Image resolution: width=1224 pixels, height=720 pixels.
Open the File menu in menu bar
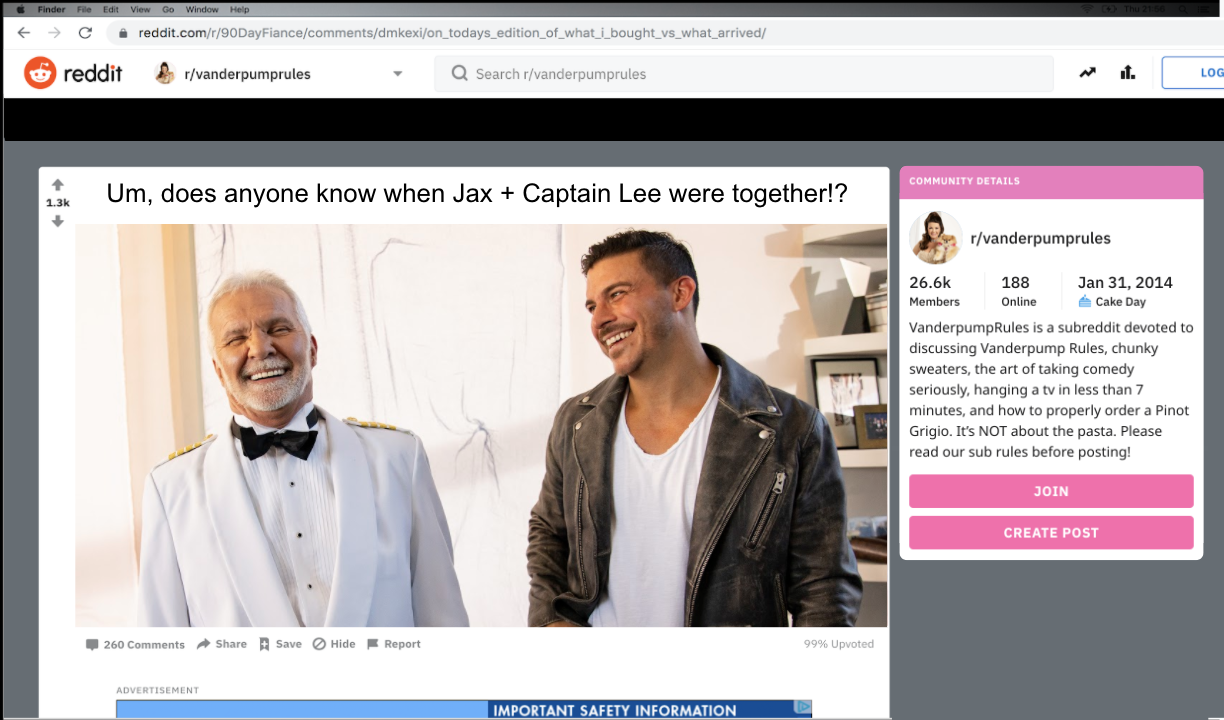pos(84,9)
